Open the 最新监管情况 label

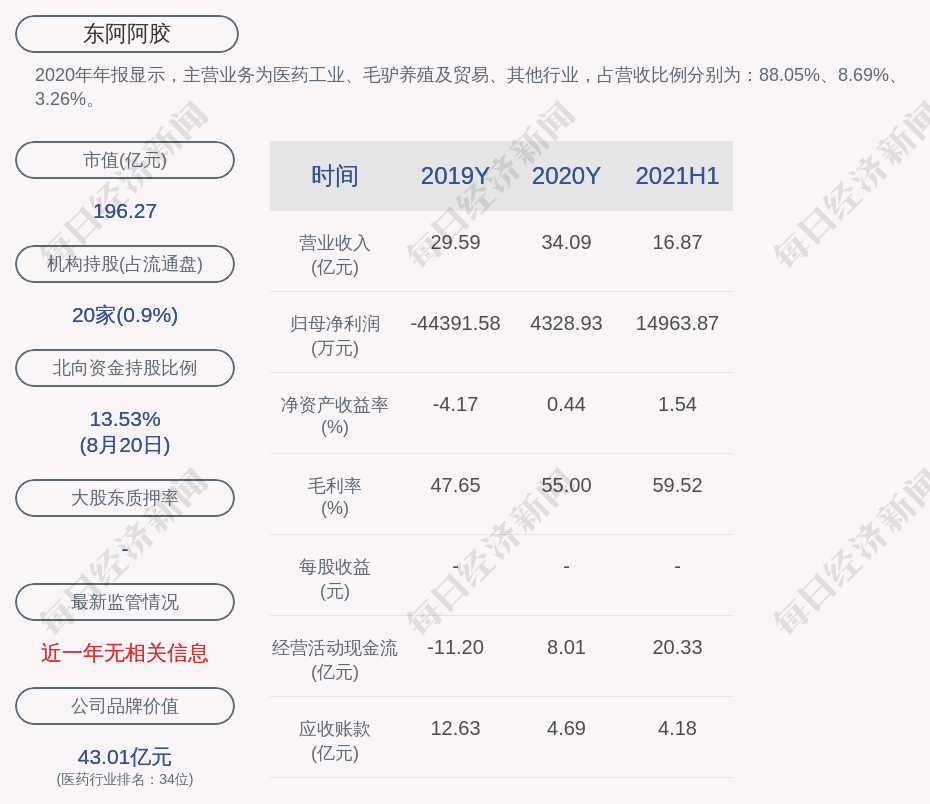pos(125,602)
